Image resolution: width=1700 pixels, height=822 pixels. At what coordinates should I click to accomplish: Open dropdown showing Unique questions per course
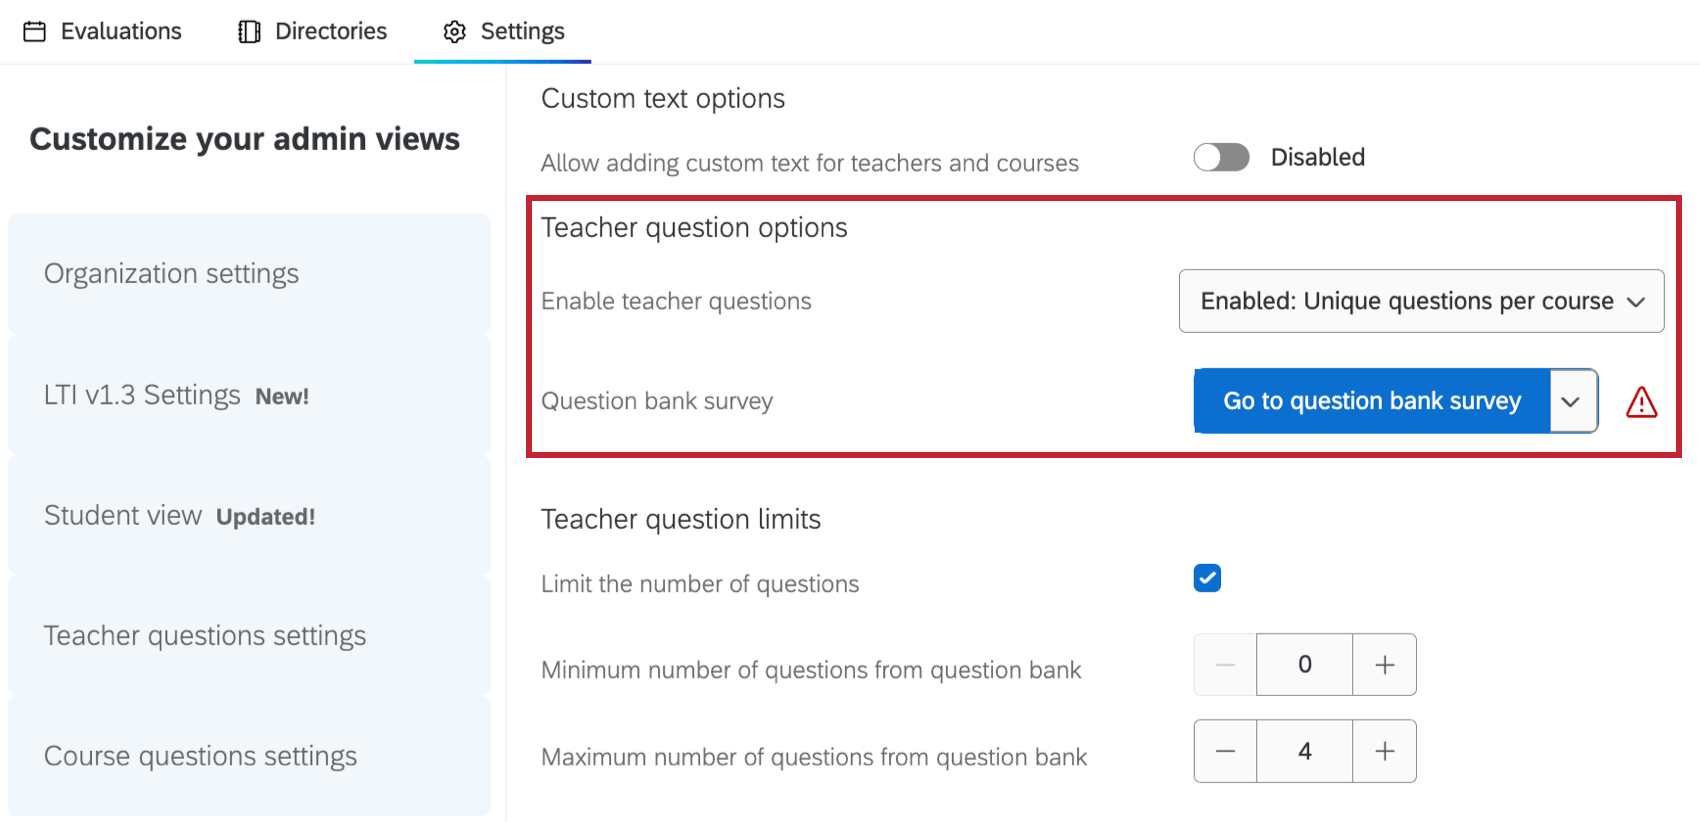pyautogui.click(x=1420, y=301)
